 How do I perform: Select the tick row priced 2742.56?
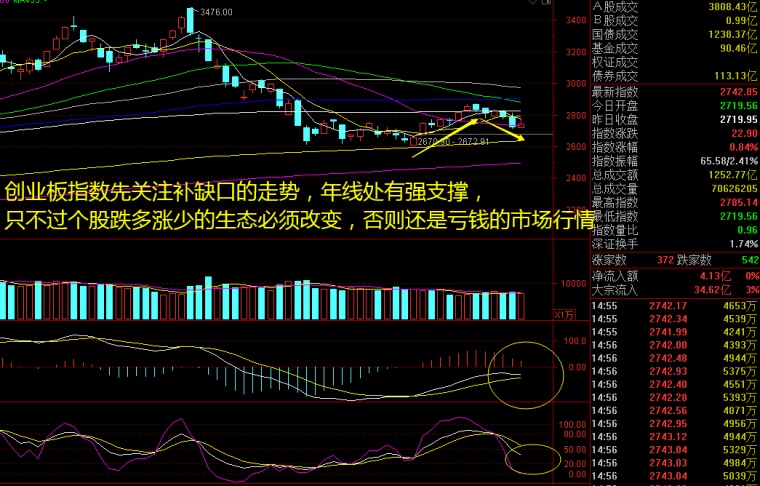coord(675,410)
